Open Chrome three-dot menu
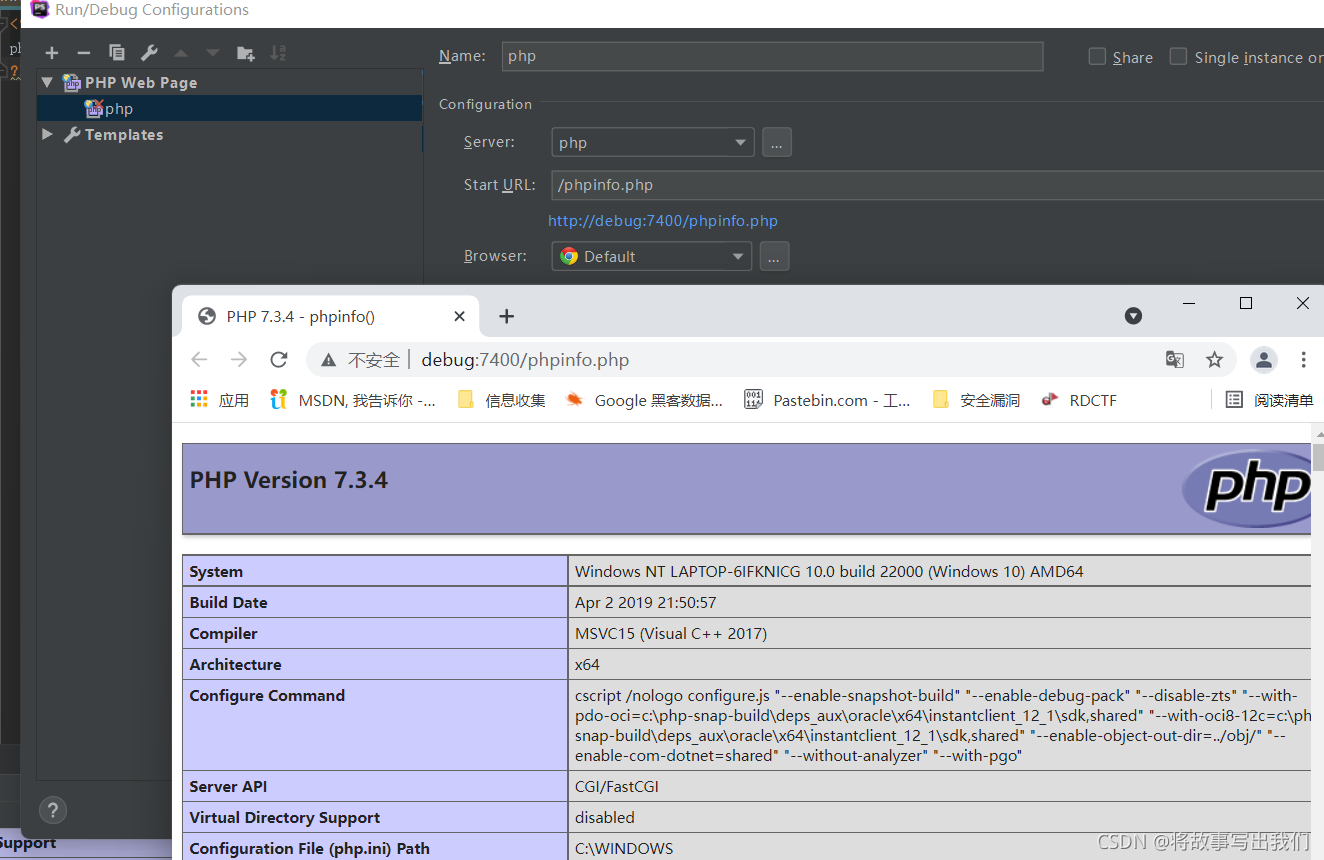This screenshot has width=1324, height=860. pyautogui.click(x=1303, y=360)
